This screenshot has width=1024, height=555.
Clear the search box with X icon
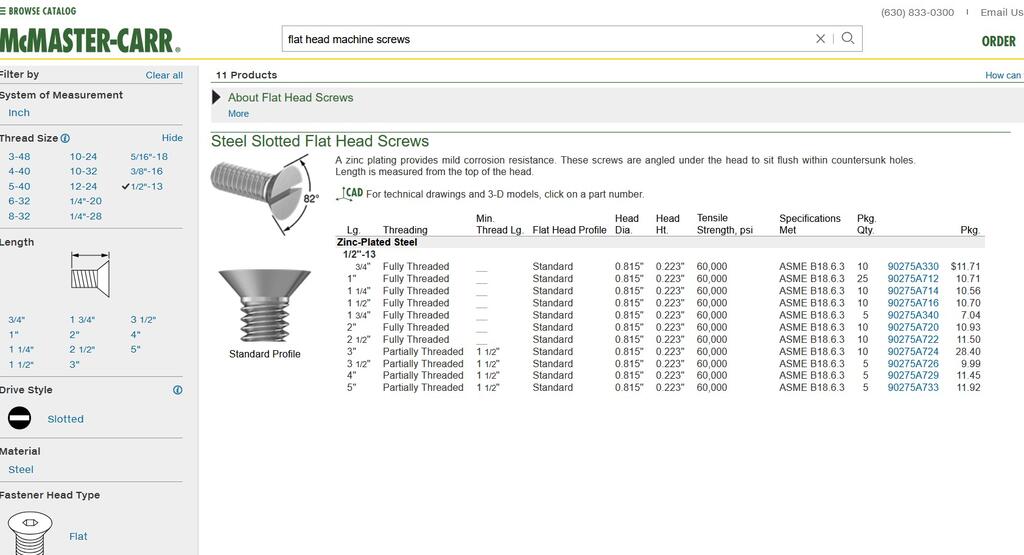(820, 39)
